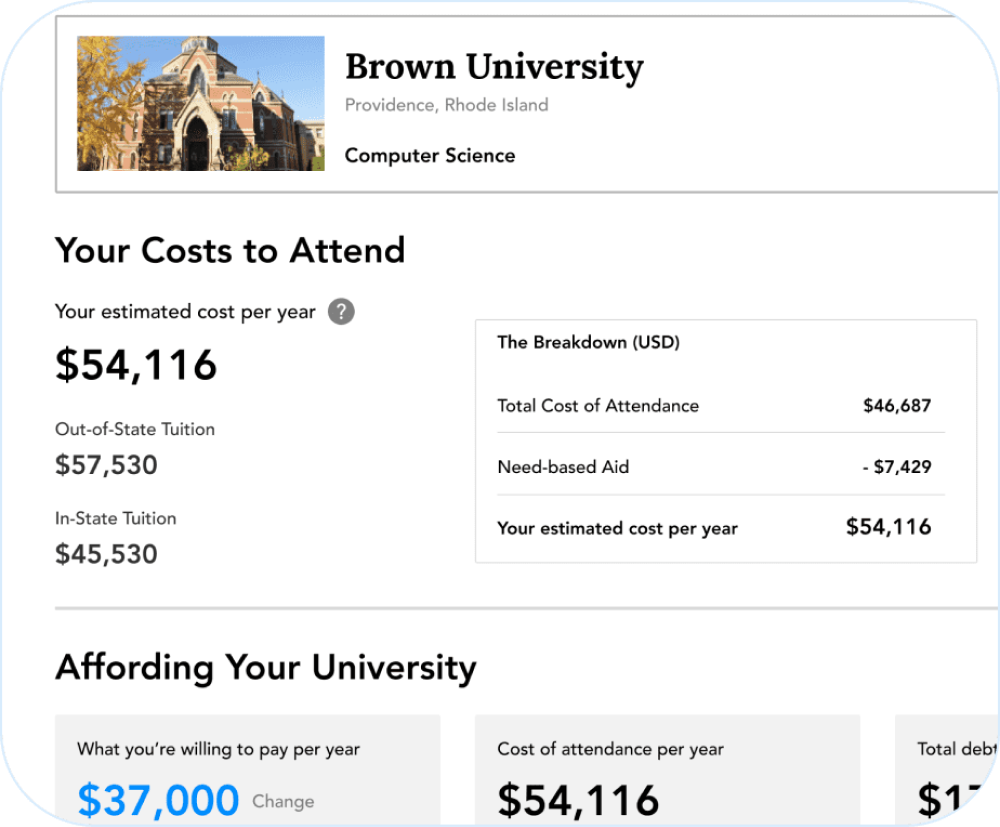Click the What you're willing to pay card label
Image resolution: width=1000 pixels, height=827 pixels.
point(218,749)
